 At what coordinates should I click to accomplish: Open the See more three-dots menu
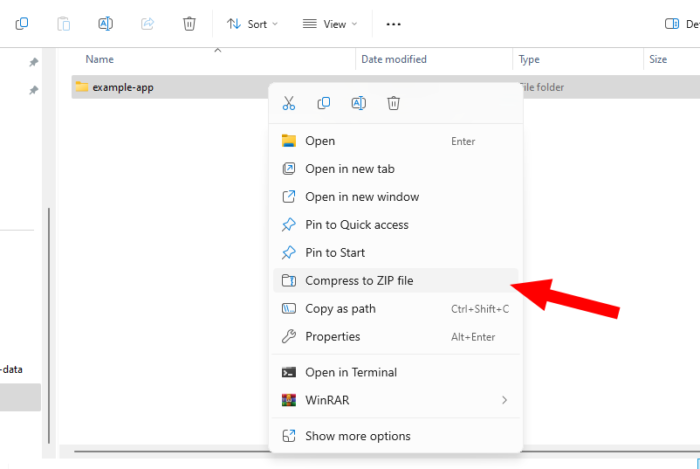tap(393, 24)
